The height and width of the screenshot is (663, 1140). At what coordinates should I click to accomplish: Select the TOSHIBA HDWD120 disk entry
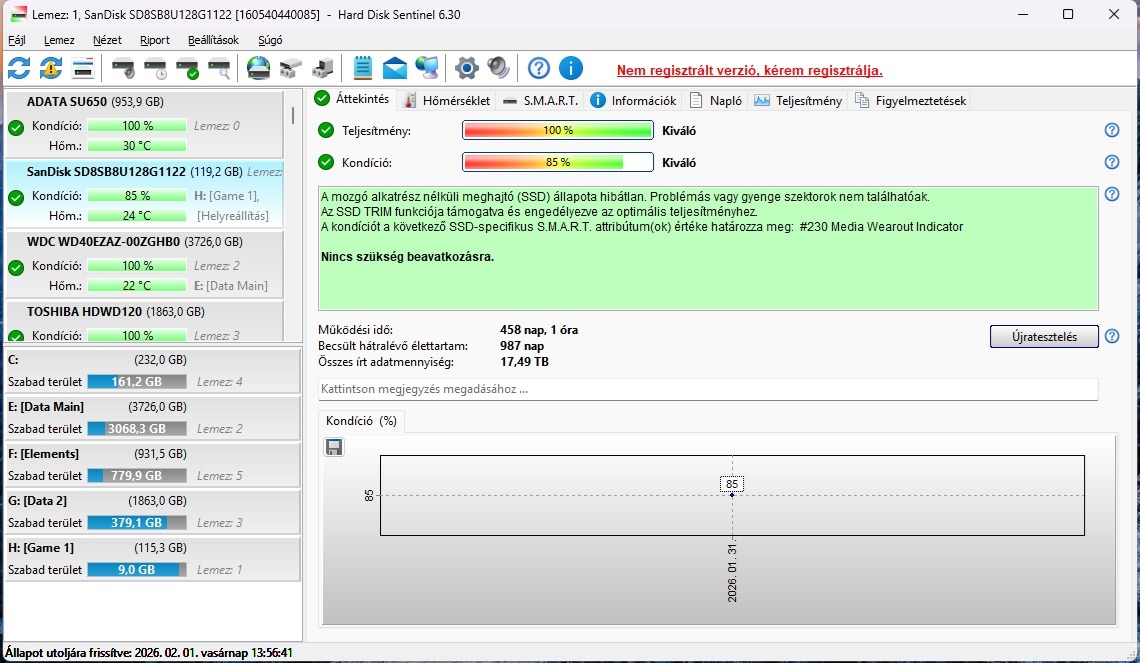[x=144, y=321]
